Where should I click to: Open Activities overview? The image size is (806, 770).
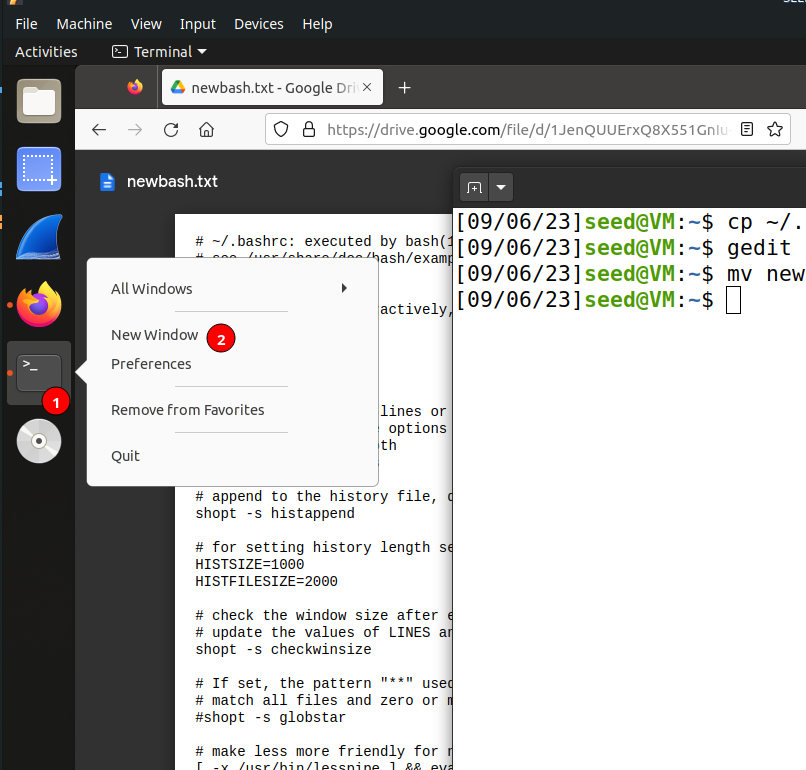click(46, 51)
